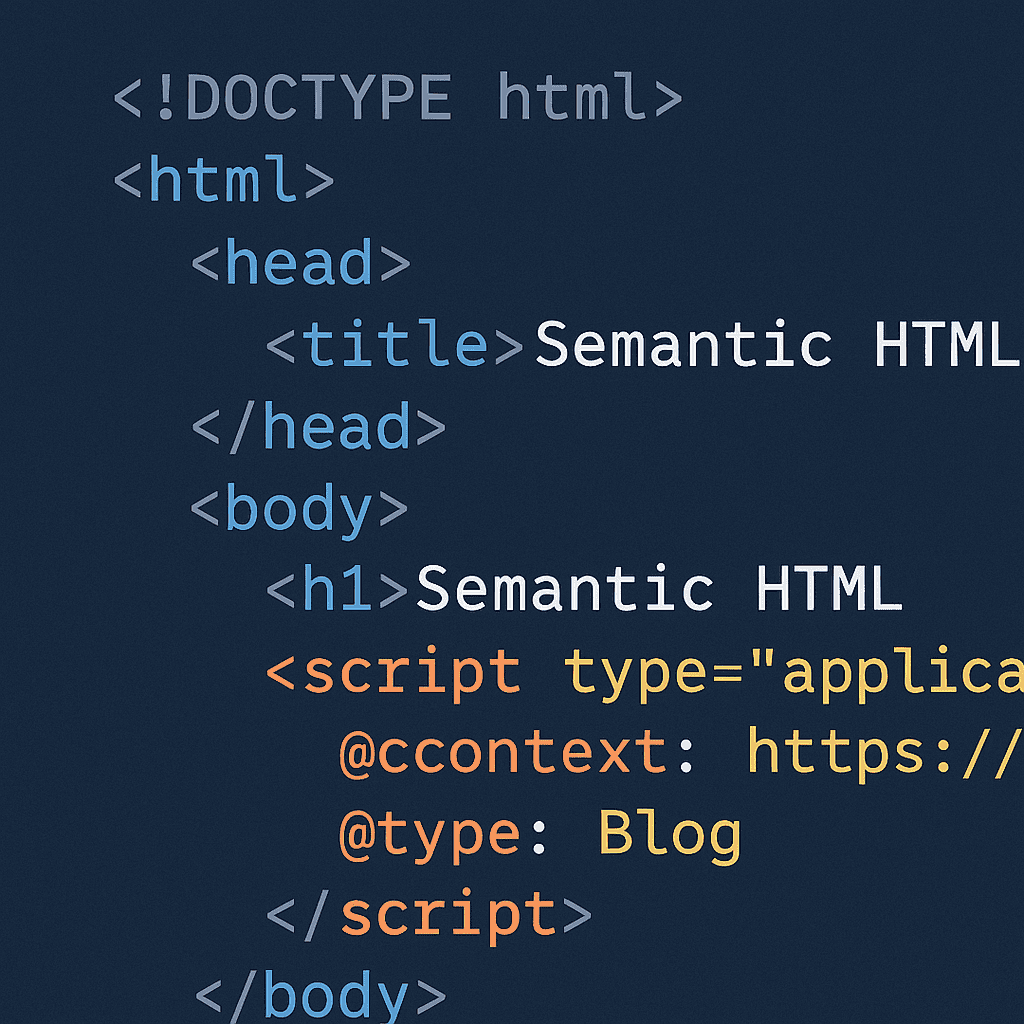Click the @ccontext key

coord(503,754)
